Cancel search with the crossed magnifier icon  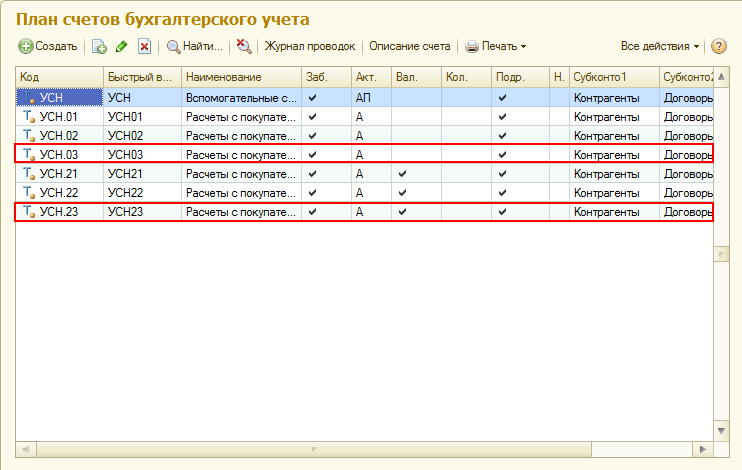[244, 46]
